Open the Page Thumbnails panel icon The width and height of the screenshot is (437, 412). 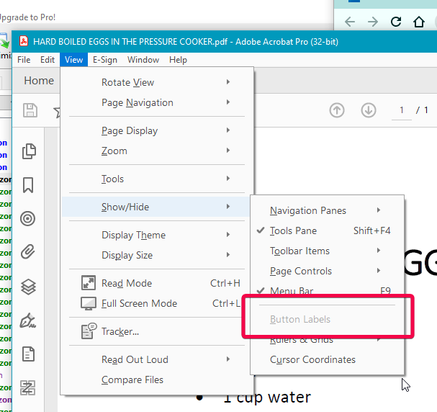pos(29,151)
